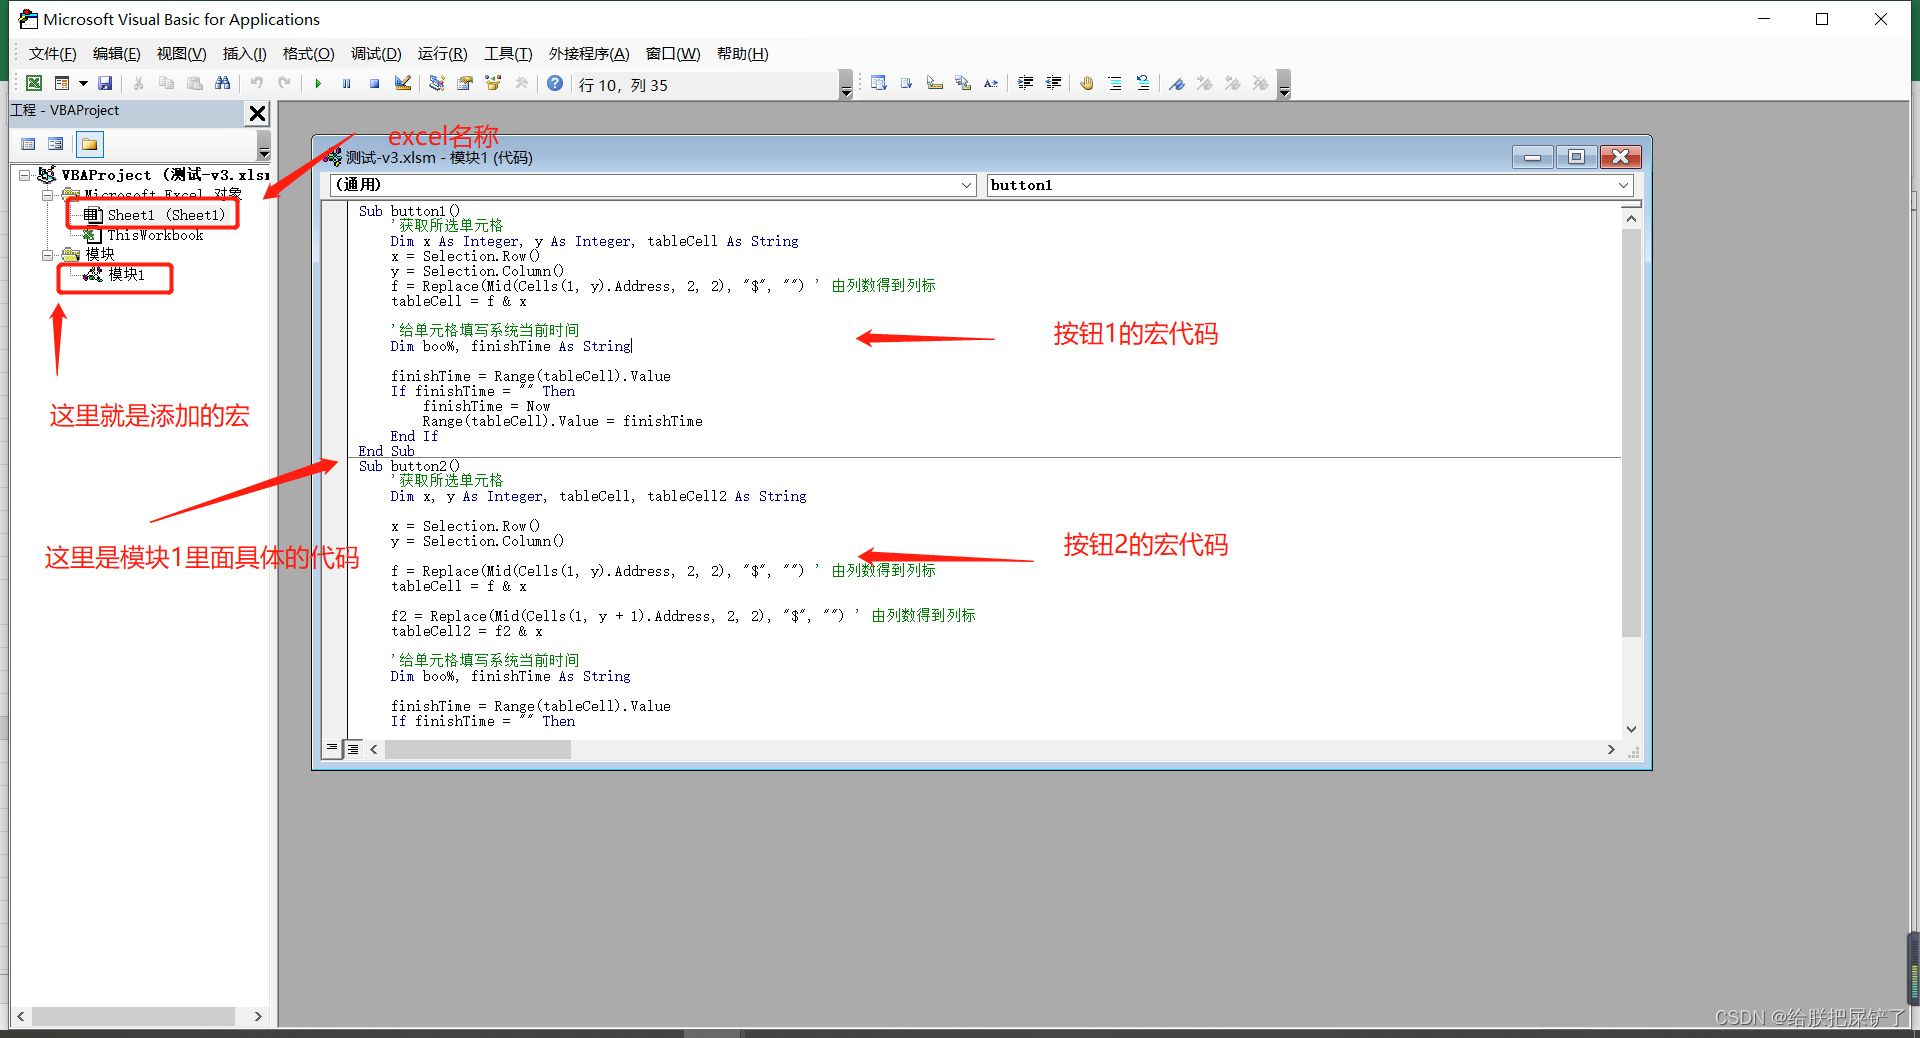Image resolution: width=1920 pixels, height=1038 pixels.
Task: Click the Quick Info edit toolbar icon
Action: (935, 84)
